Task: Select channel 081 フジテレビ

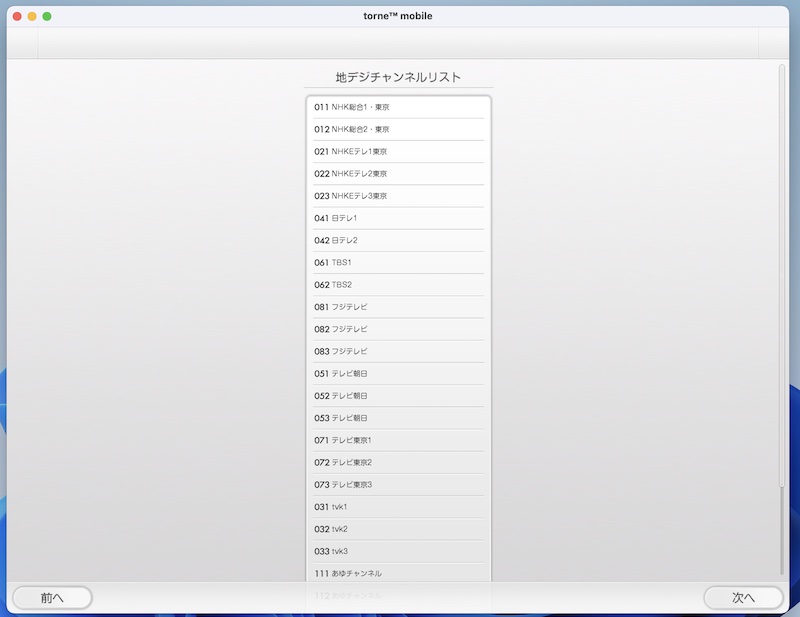Action: (398, 307)
